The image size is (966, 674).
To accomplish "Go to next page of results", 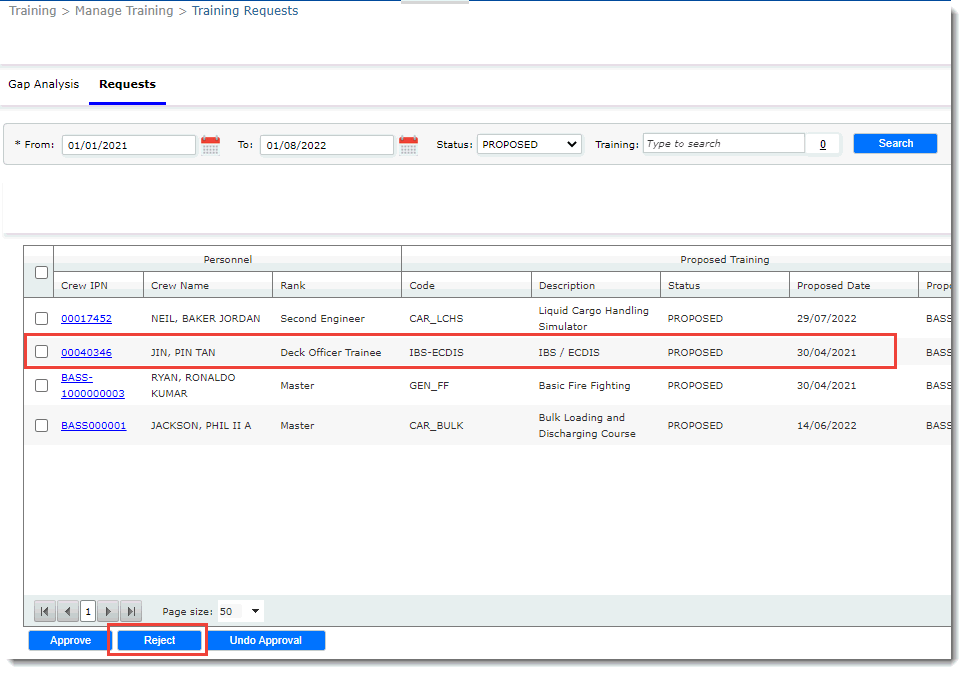I will tap(108, 611).
